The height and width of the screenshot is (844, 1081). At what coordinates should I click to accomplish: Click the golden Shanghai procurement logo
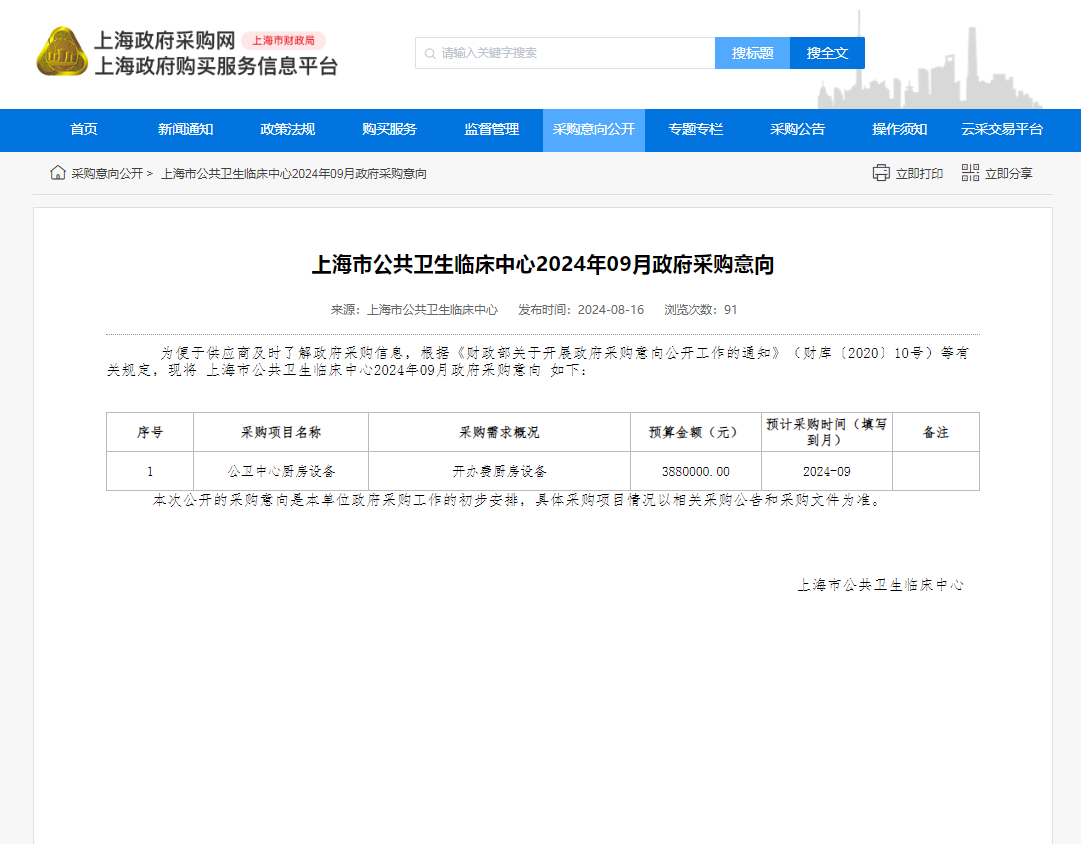(62, 52)
